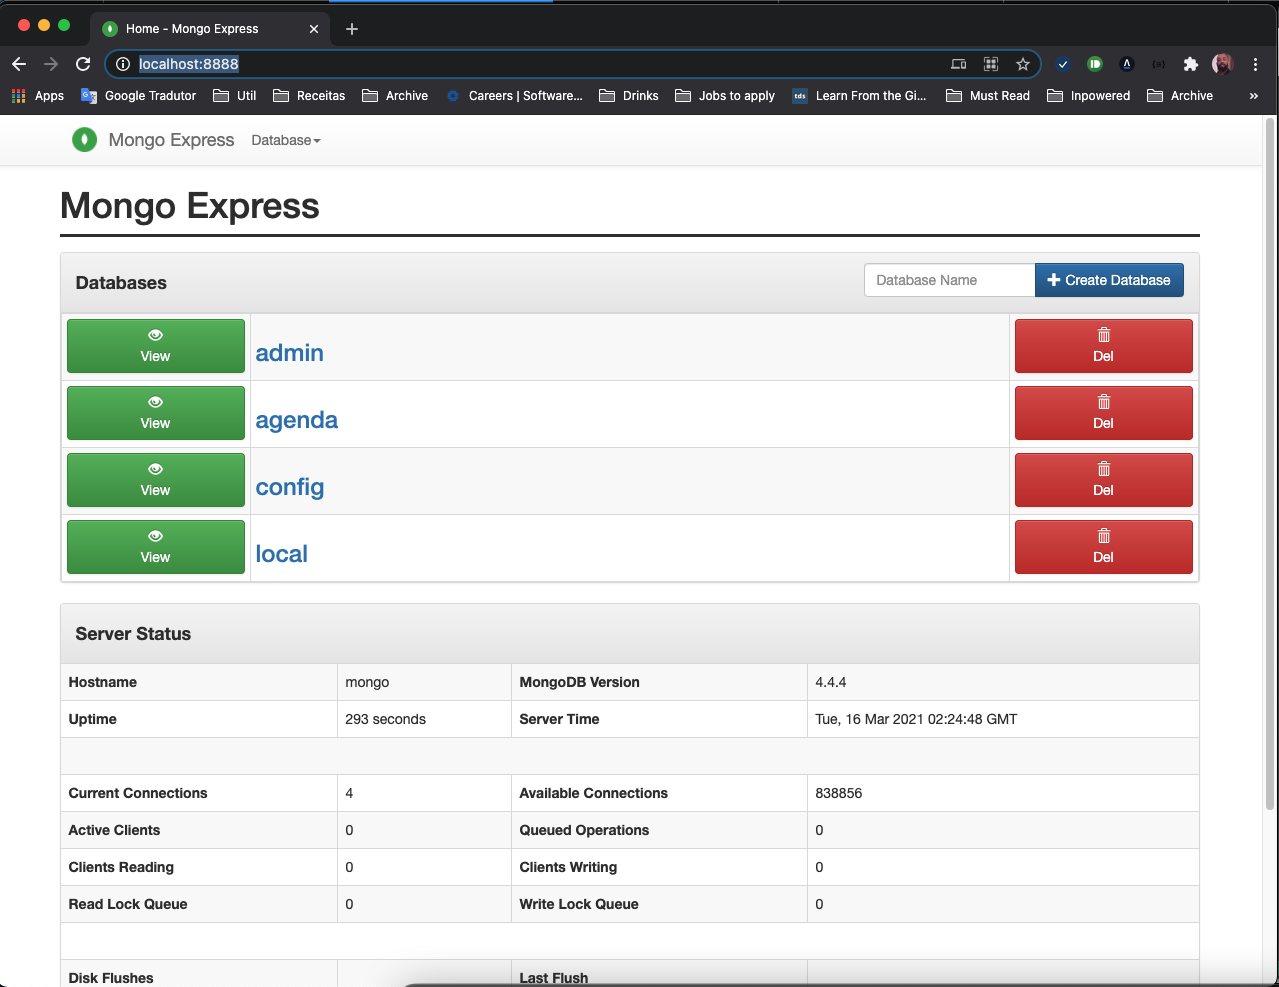Click the Available Connections value 838856

[x=838, y=793]
